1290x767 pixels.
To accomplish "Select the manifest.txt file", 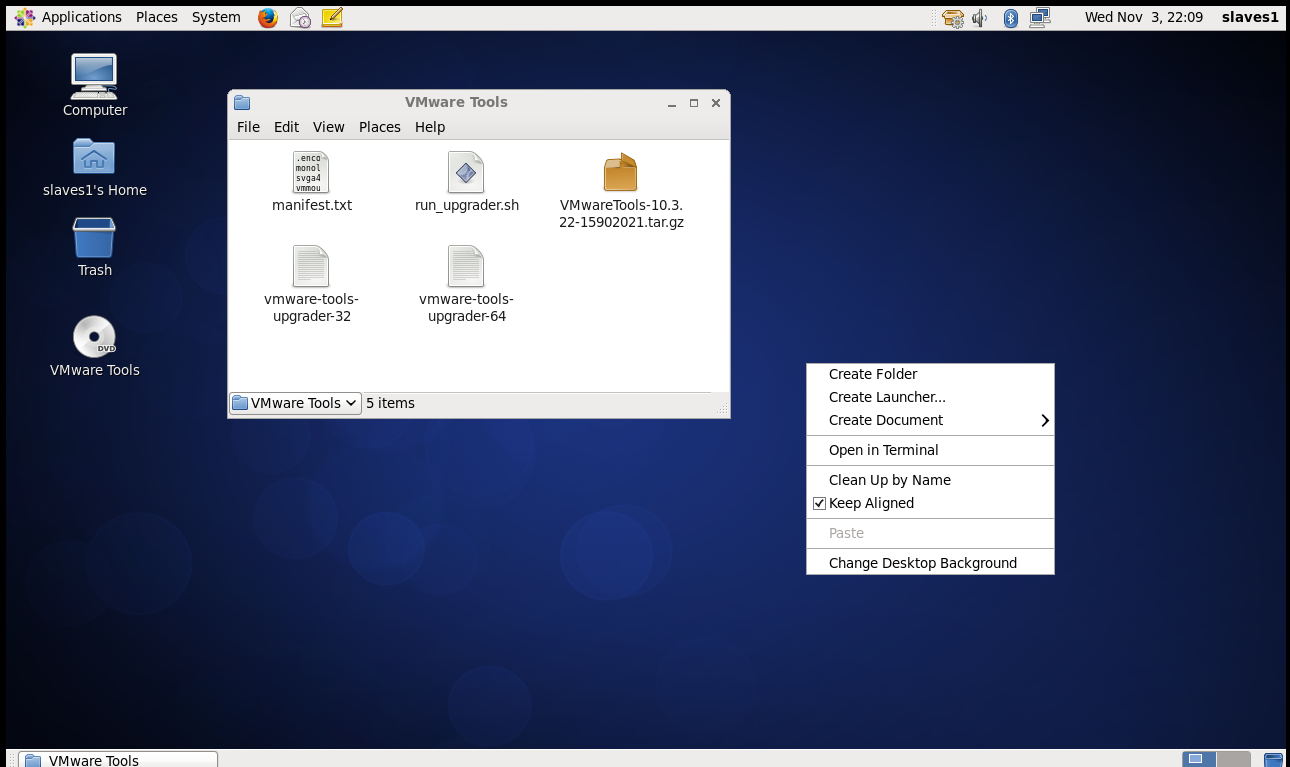I will (311, 180).
